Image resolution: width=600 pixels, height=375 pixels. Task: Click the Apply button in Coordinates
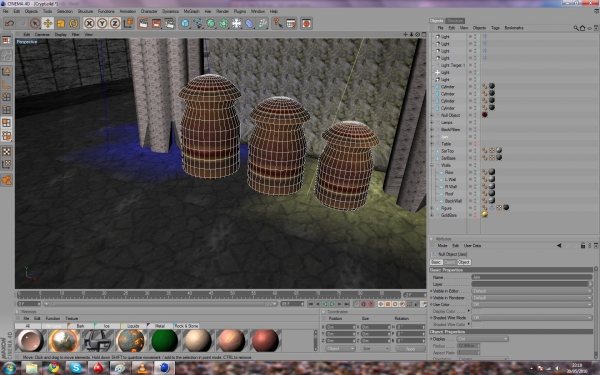410,349
